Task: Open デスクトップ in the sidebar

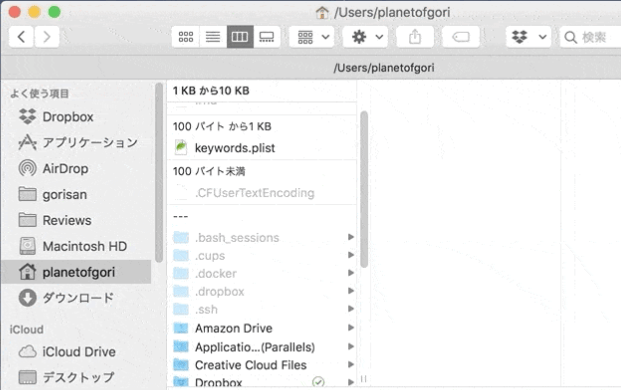Action: [x=76, y=377]
